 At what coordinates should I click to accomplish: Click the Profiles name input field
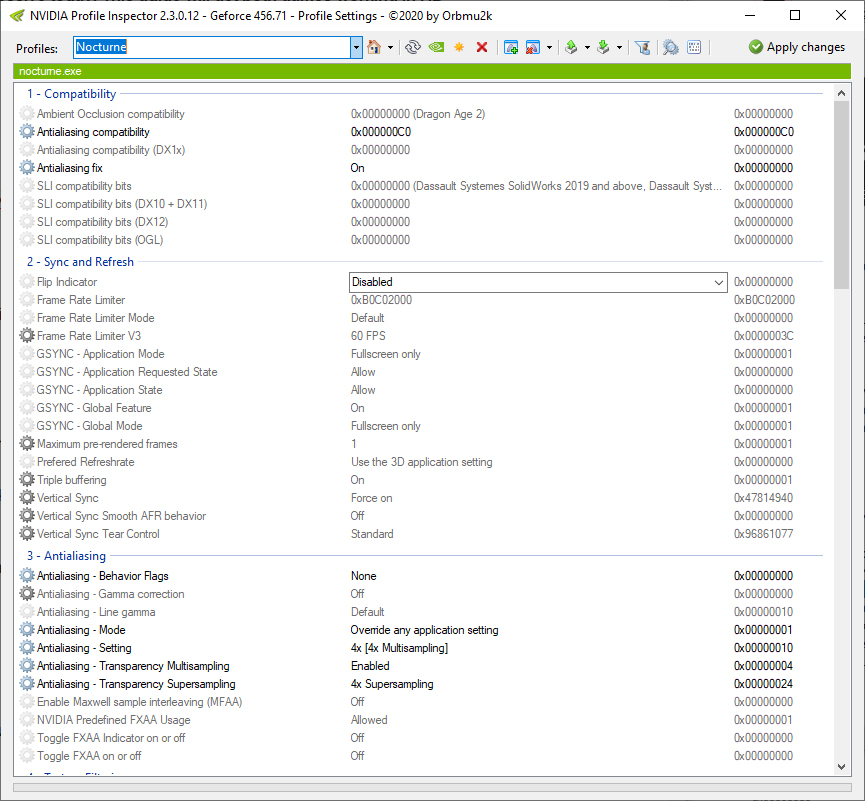tap(212, 47)
